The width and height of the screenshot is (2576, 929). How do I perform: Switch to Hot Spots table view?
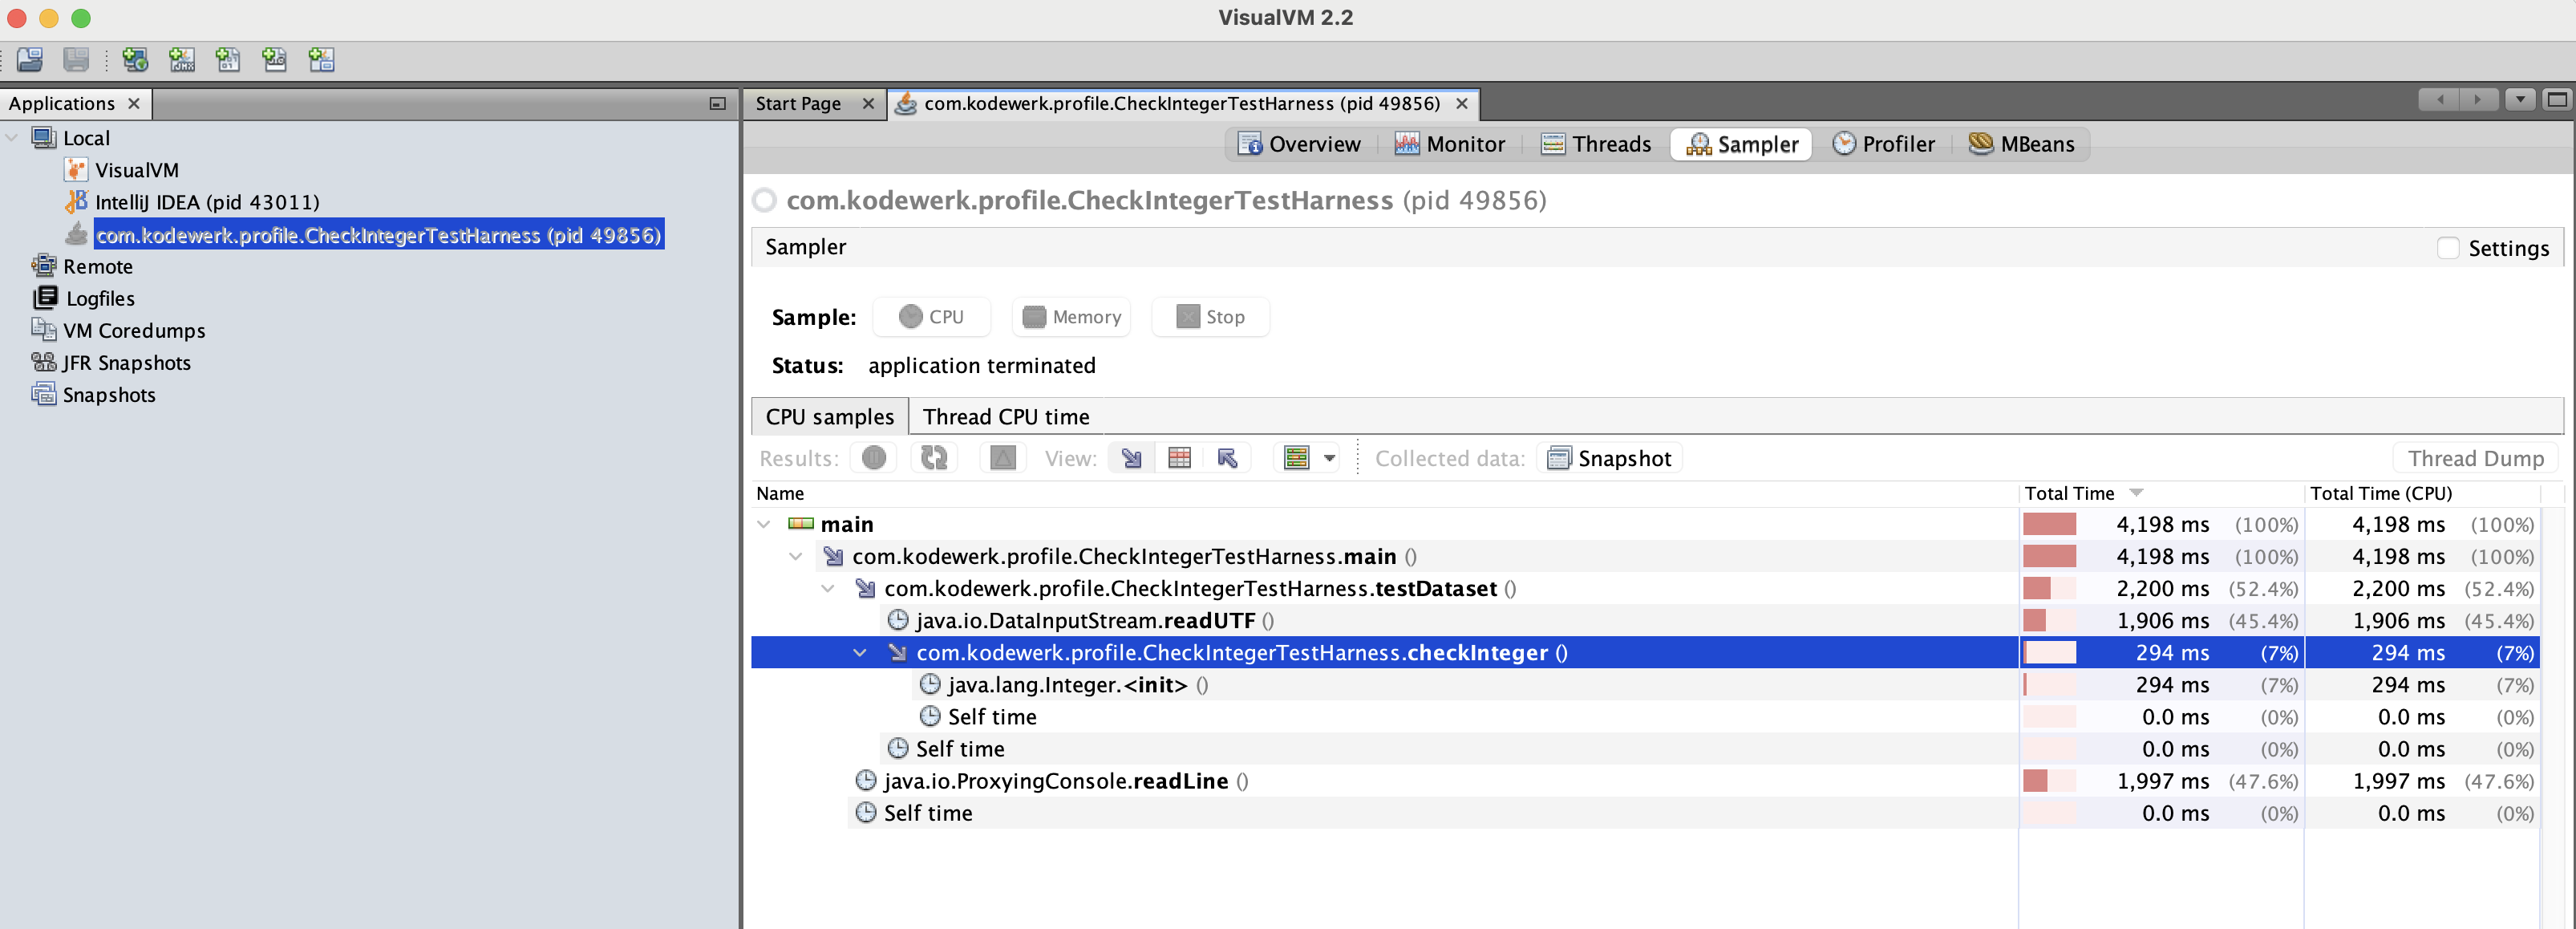(x=1179, y=458)
